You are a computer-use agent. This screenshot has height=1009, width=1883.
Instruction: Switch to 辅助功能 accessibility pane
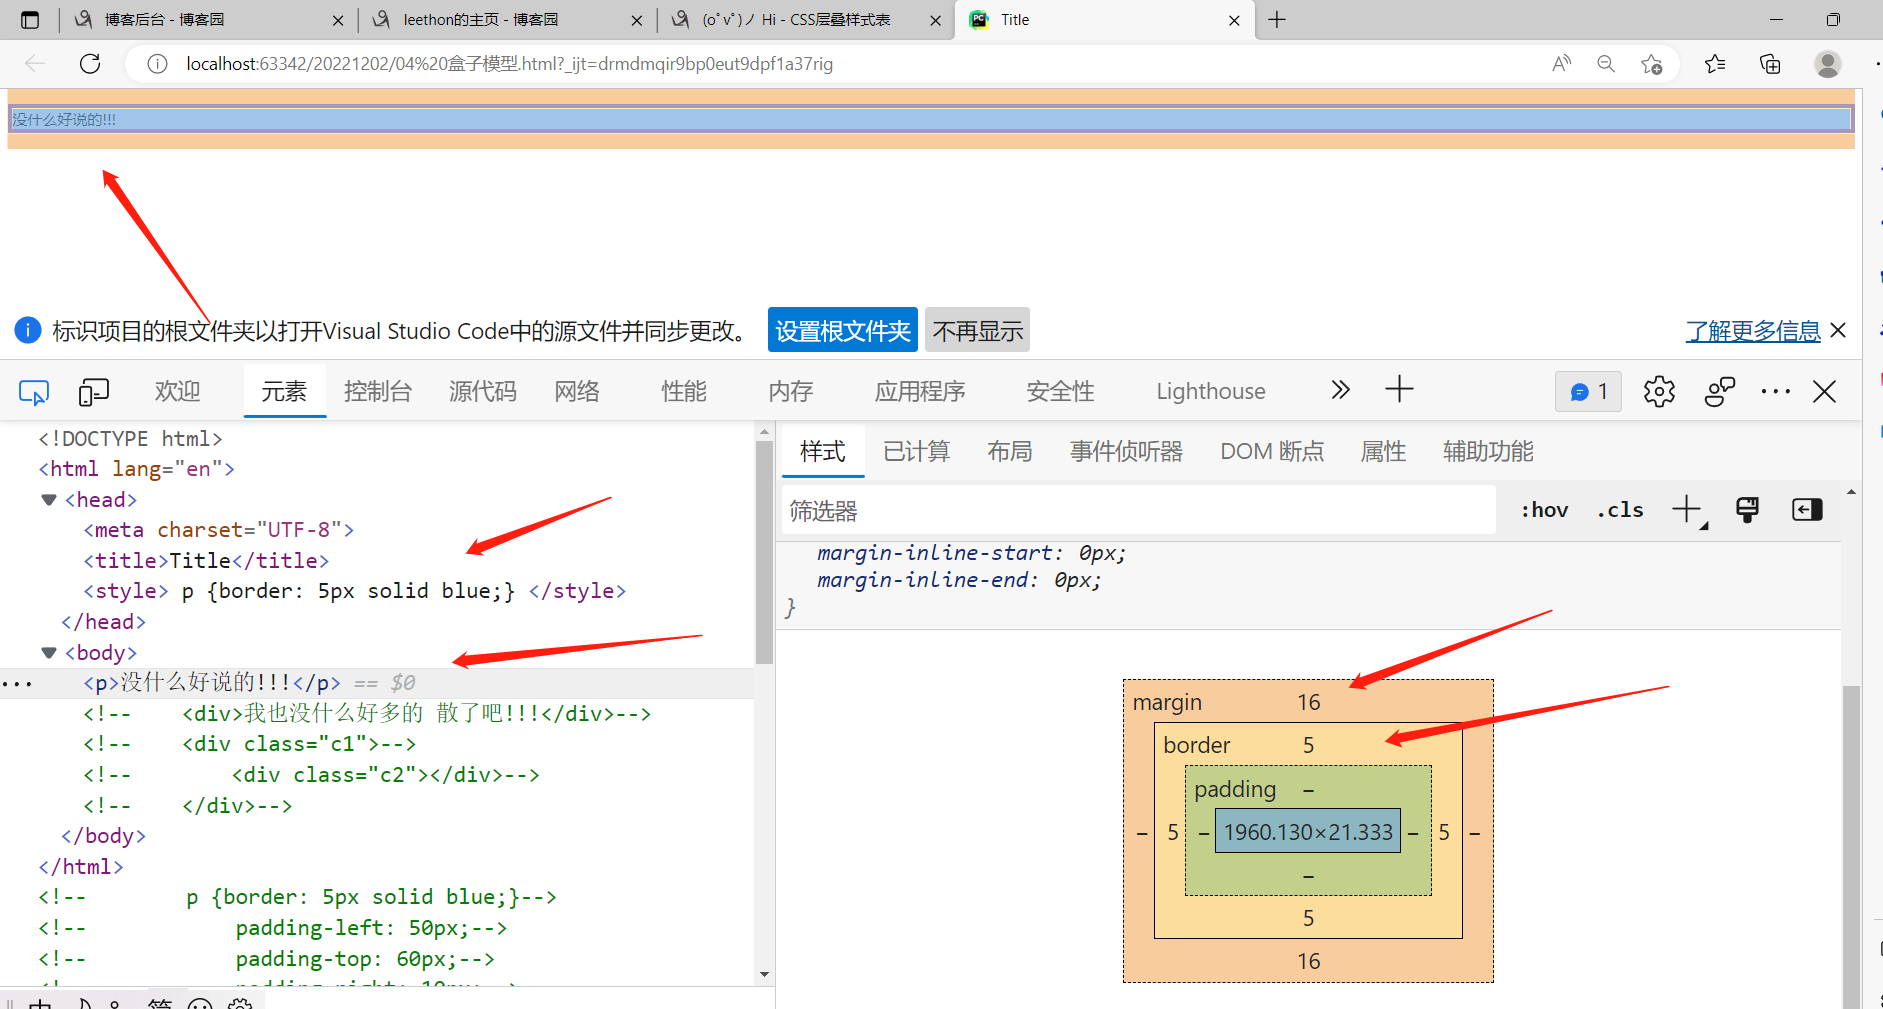(1488, 451)
